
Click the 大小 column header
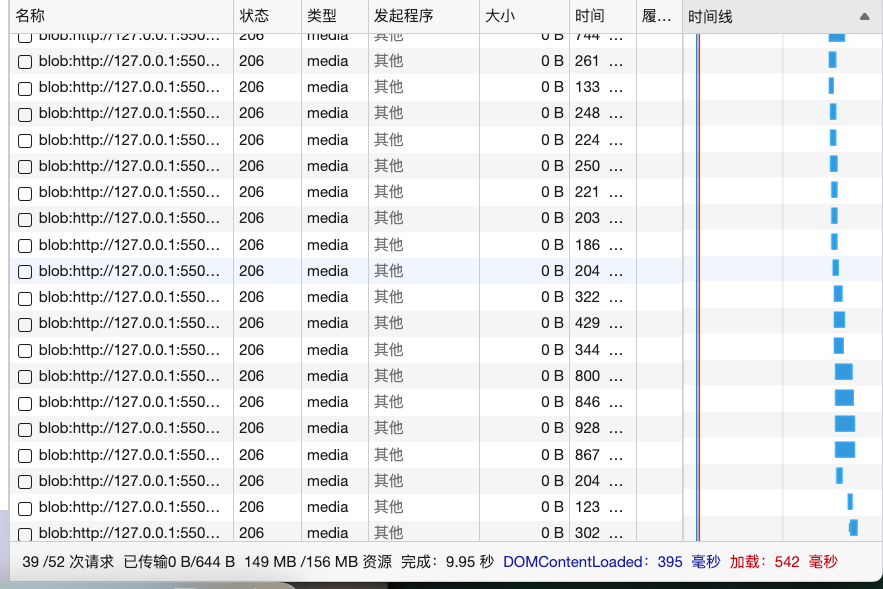(x=500, y=17)
